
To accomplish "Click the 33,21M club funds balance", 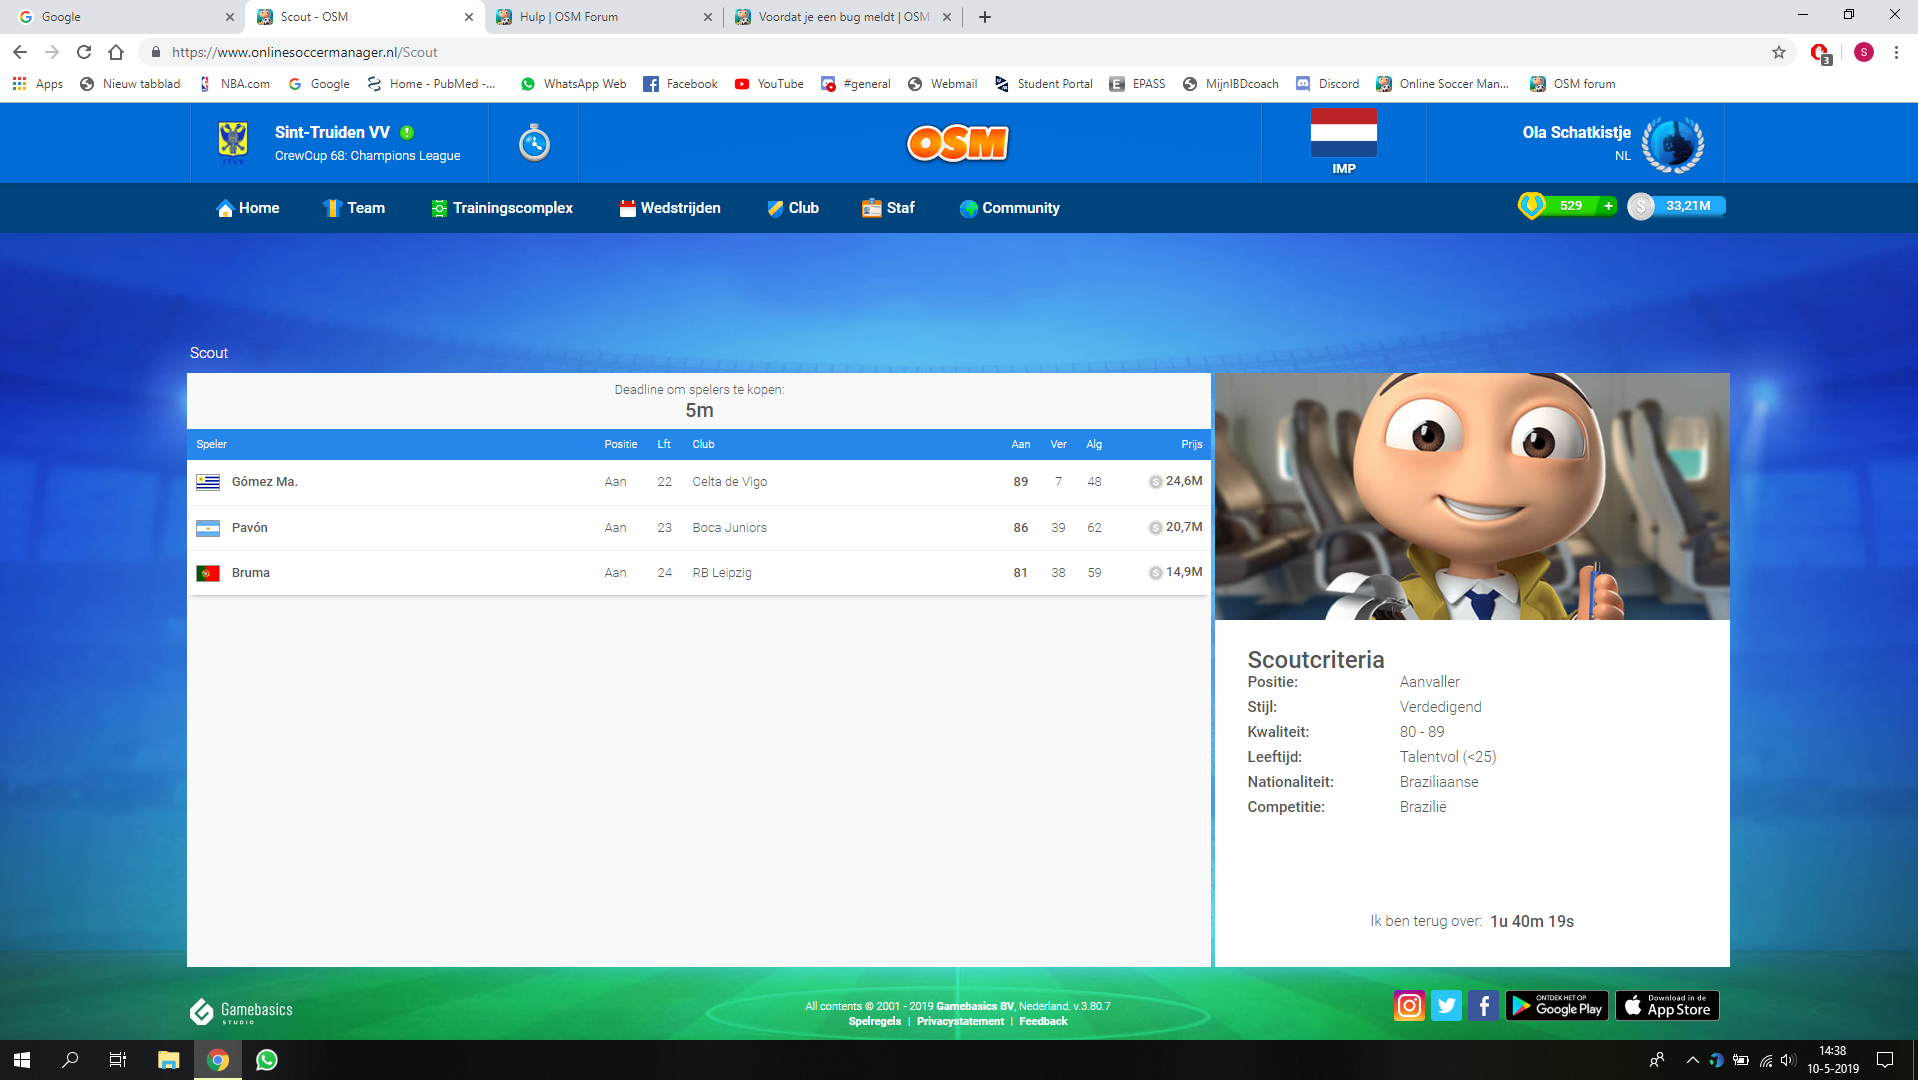I will pyautogui.click(x=1688, y=206).
